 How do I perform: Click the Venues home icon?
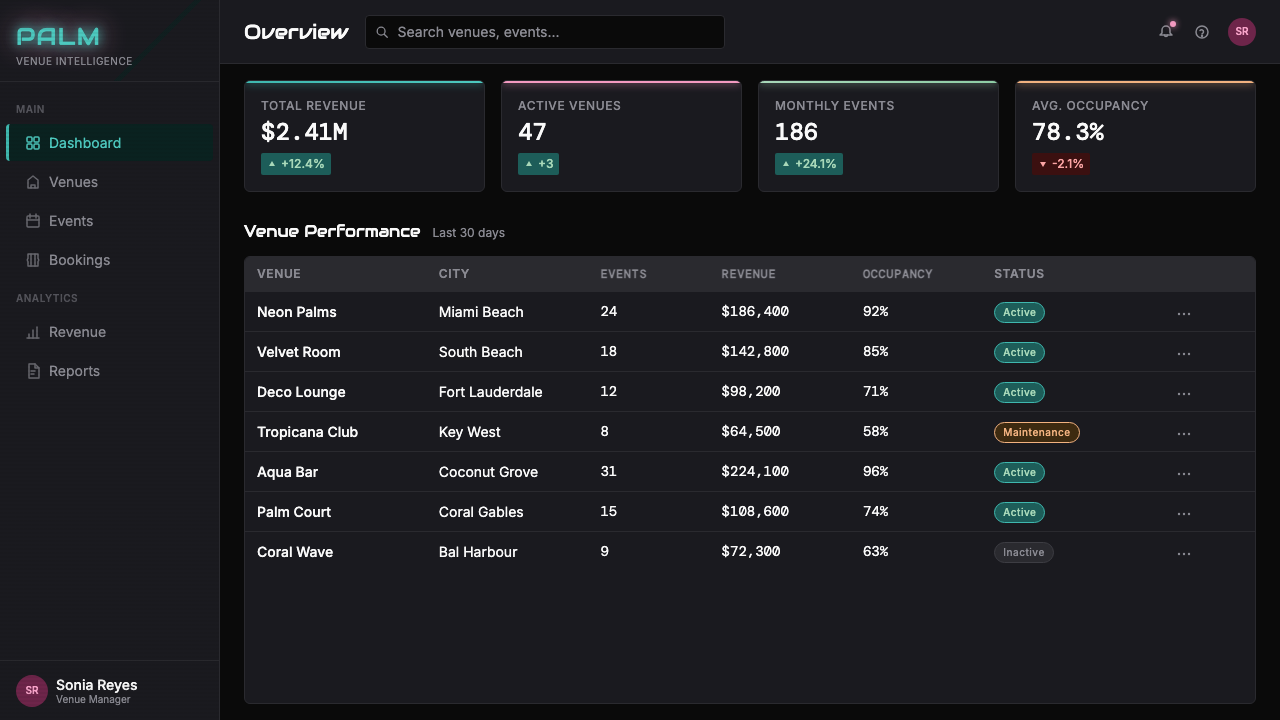click(33, 182)
